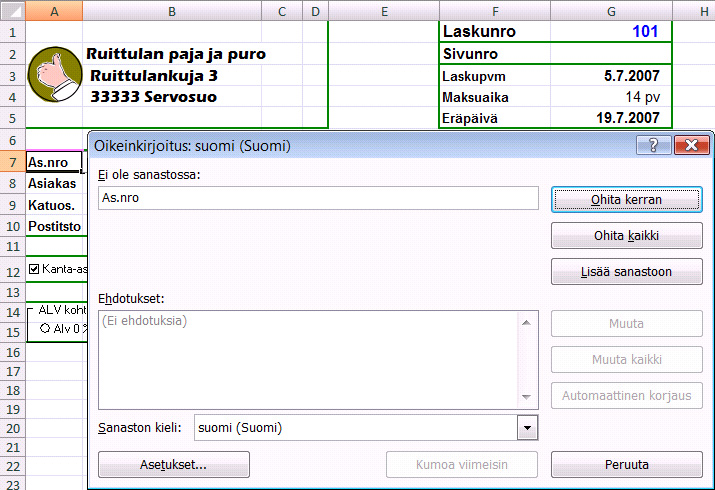Screen dimensions: 715x490
Task: Click suggestions list scroll down arrow
Action: click(x=526, y=397)
